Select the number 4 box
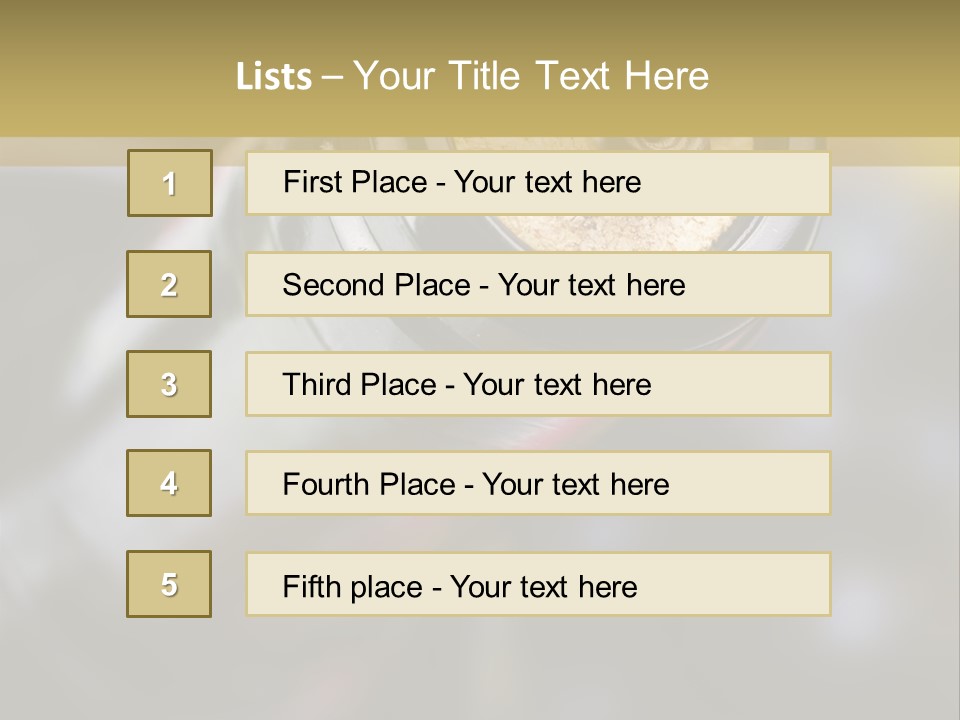Viewport: 960px width, 720px height. click(x=169, y=483)
